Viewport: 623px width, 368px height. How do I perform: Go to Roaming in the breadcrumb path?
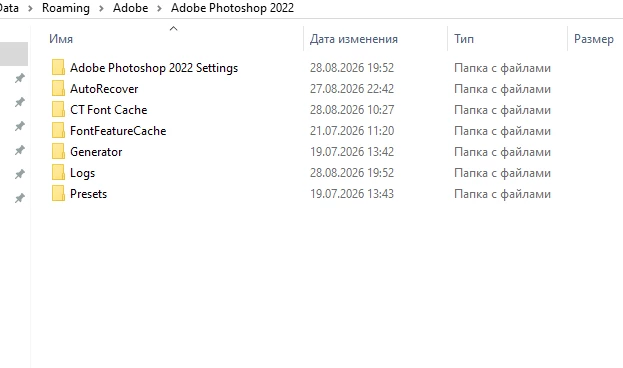click(66, 8)
